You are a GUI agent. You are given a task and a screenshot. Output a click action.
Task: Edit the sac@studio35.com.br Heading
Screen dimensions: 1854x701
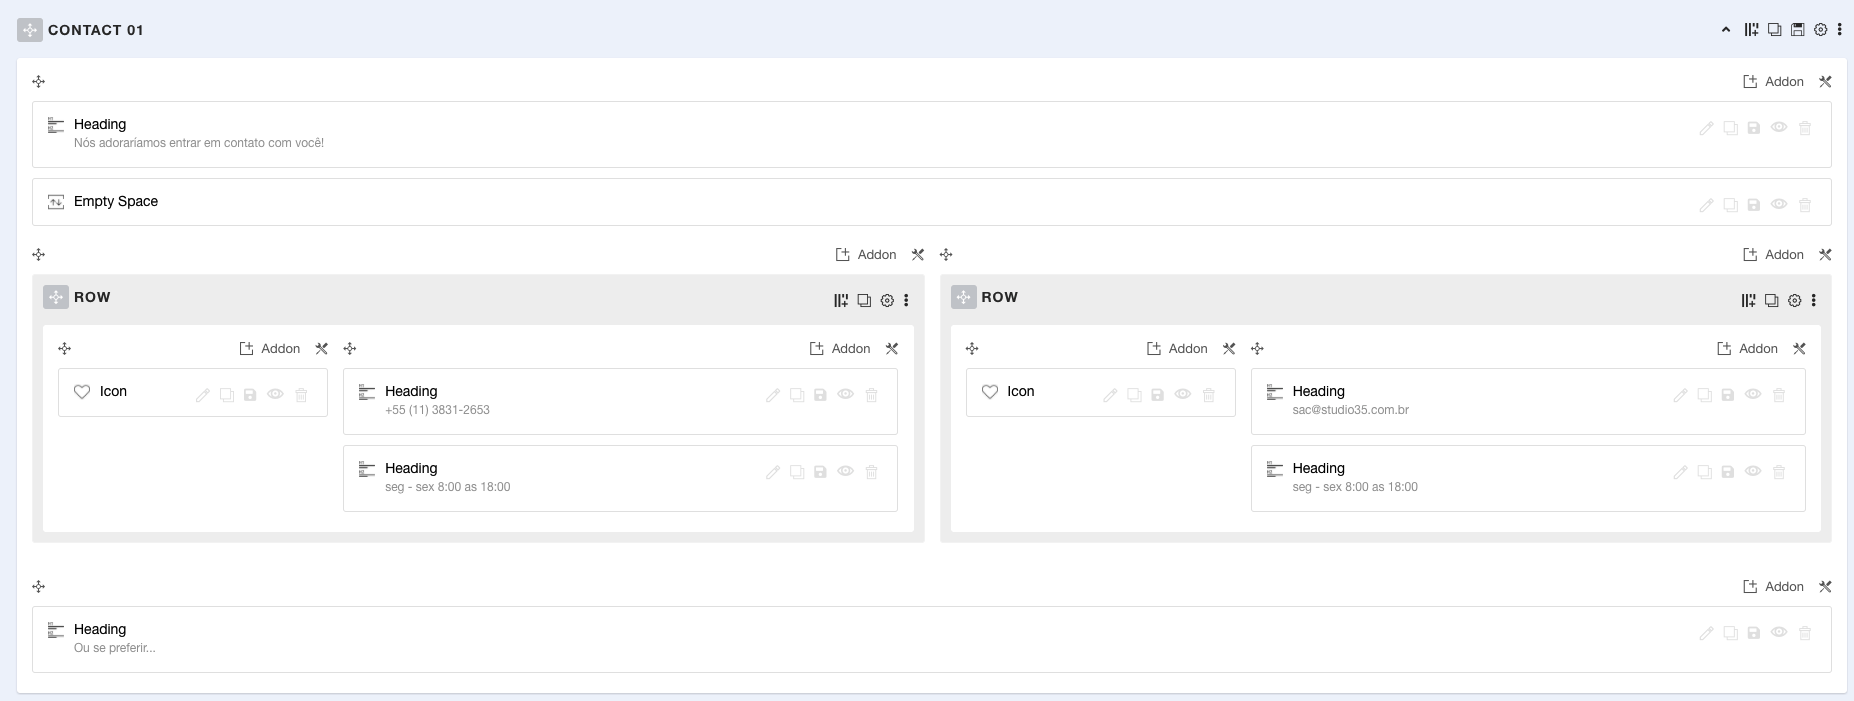[x=1680, y=395]
